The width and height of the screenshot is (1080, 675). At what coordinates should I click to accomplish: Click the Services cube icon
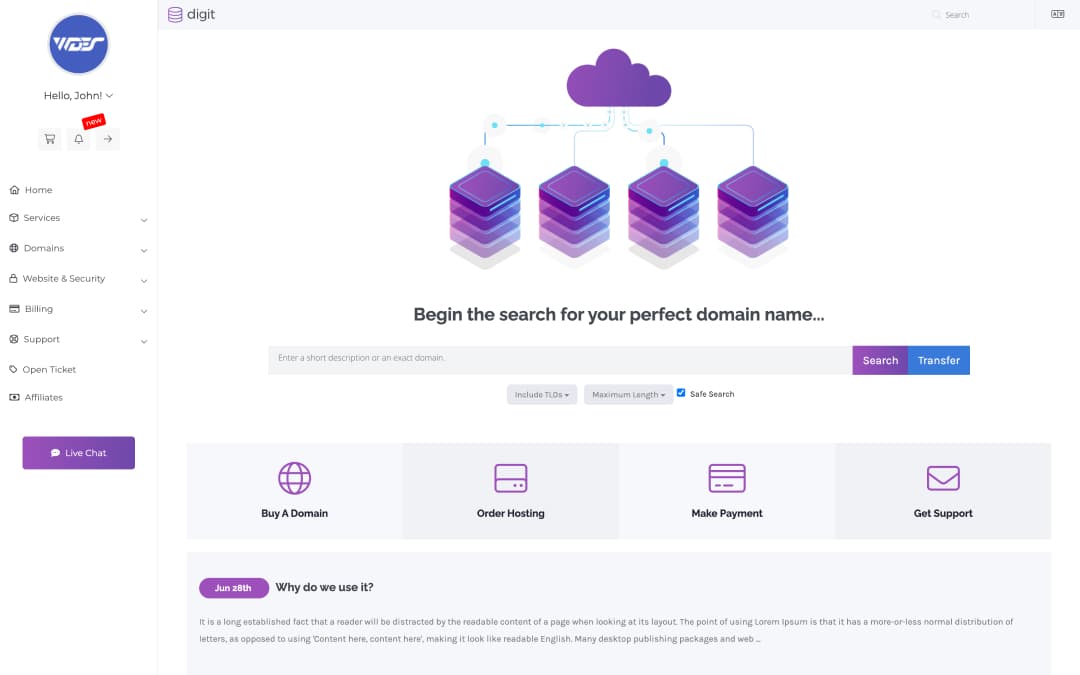(14, 218)
